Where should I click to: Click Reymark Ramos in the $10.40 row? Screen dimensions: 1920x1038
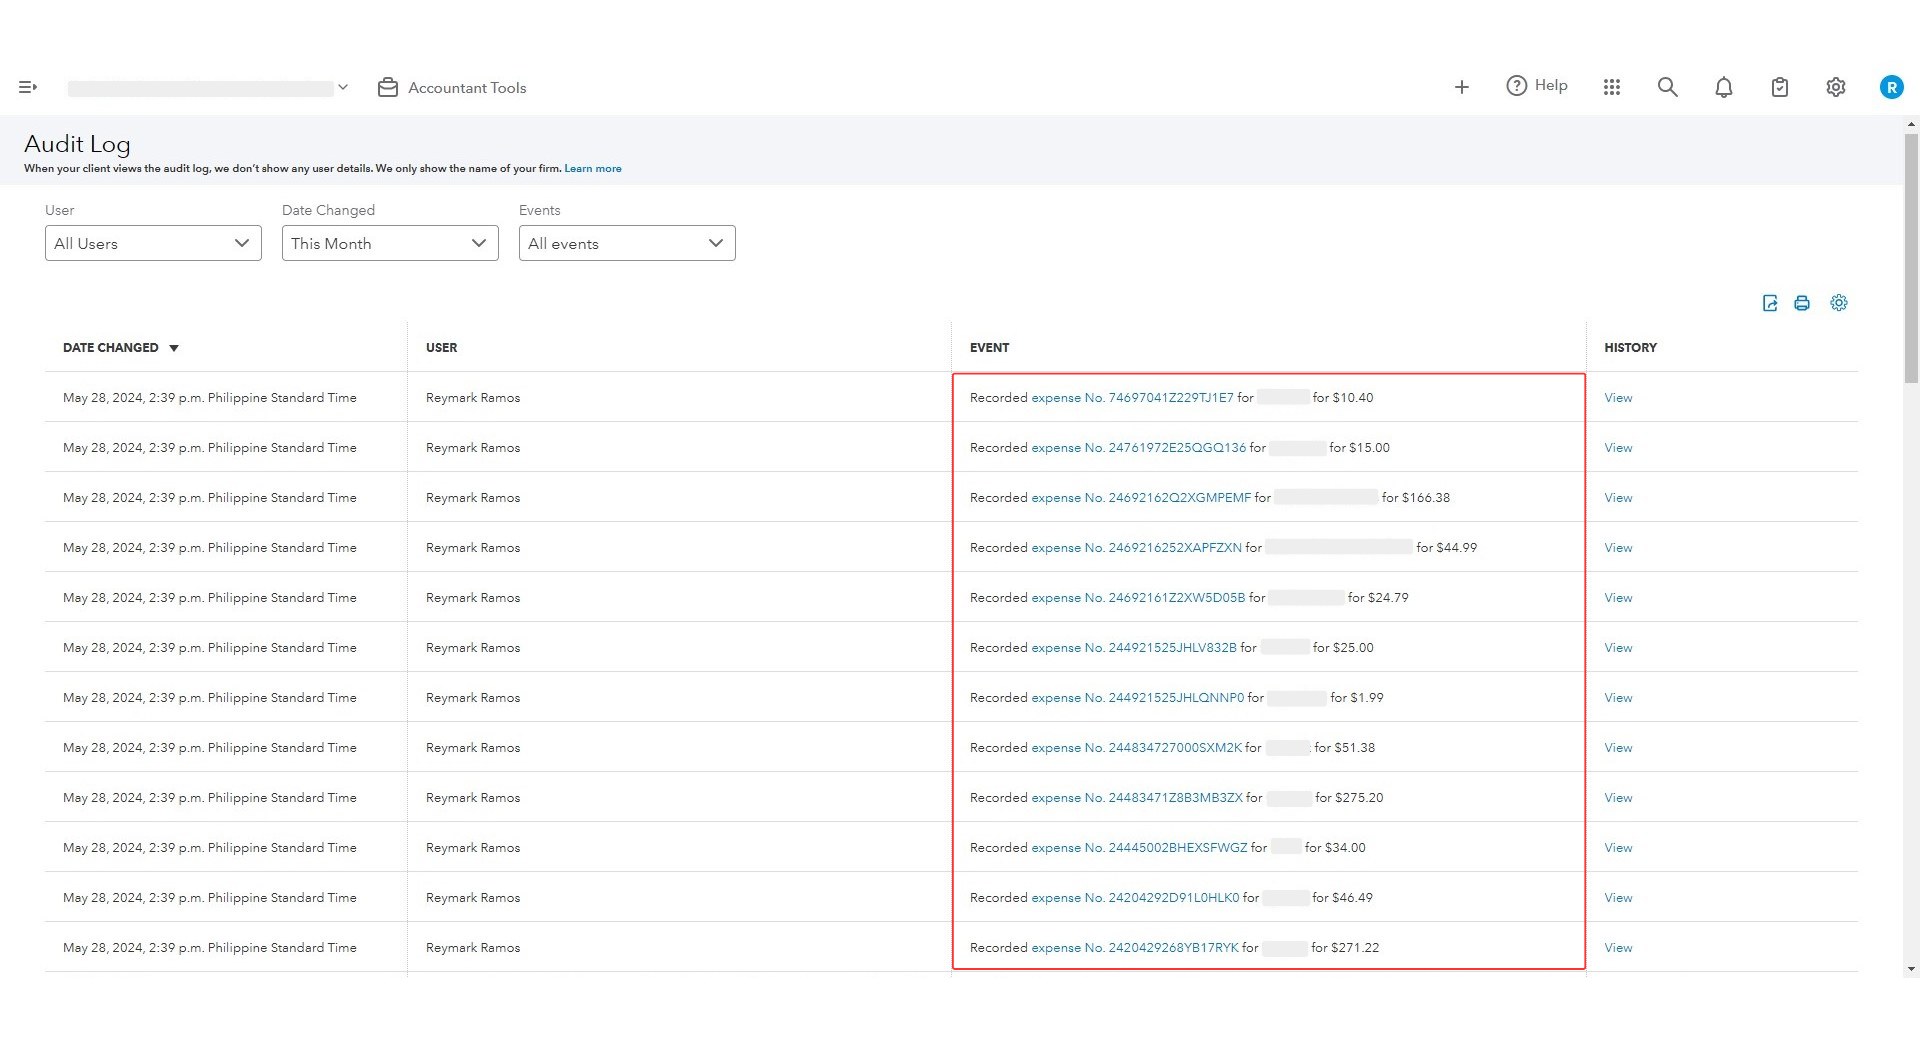click(473, 398)
